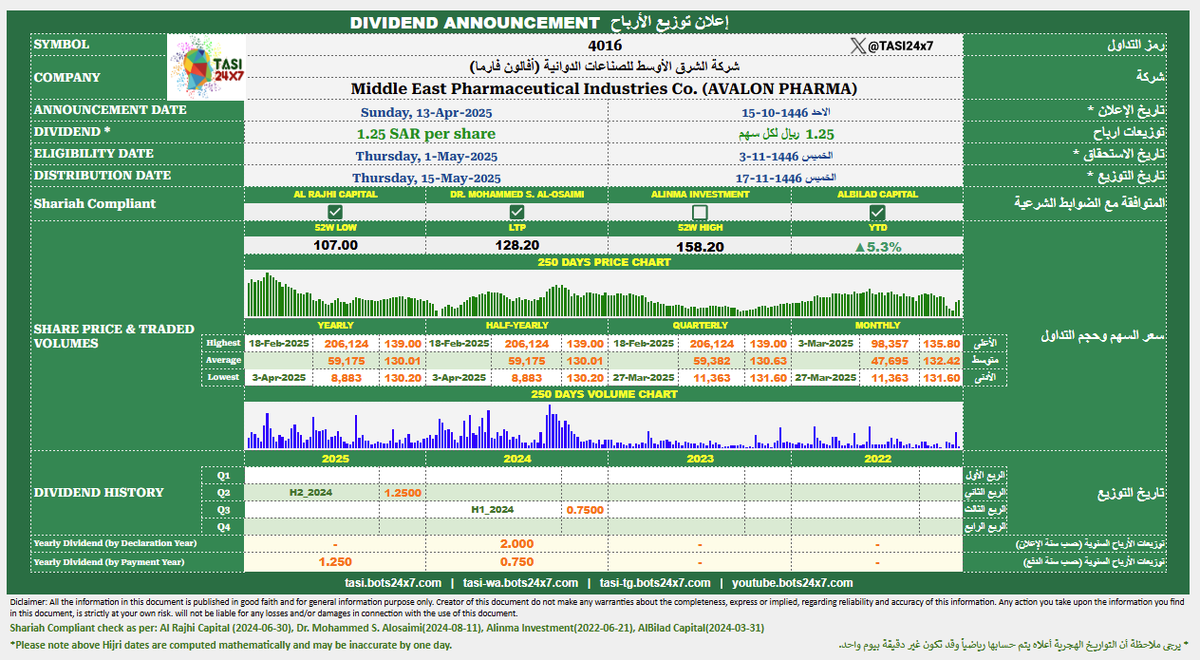Open the youtube.bots24x7.com link
The width and height of the screenshot is (1200, 660).
coord(792,582)
